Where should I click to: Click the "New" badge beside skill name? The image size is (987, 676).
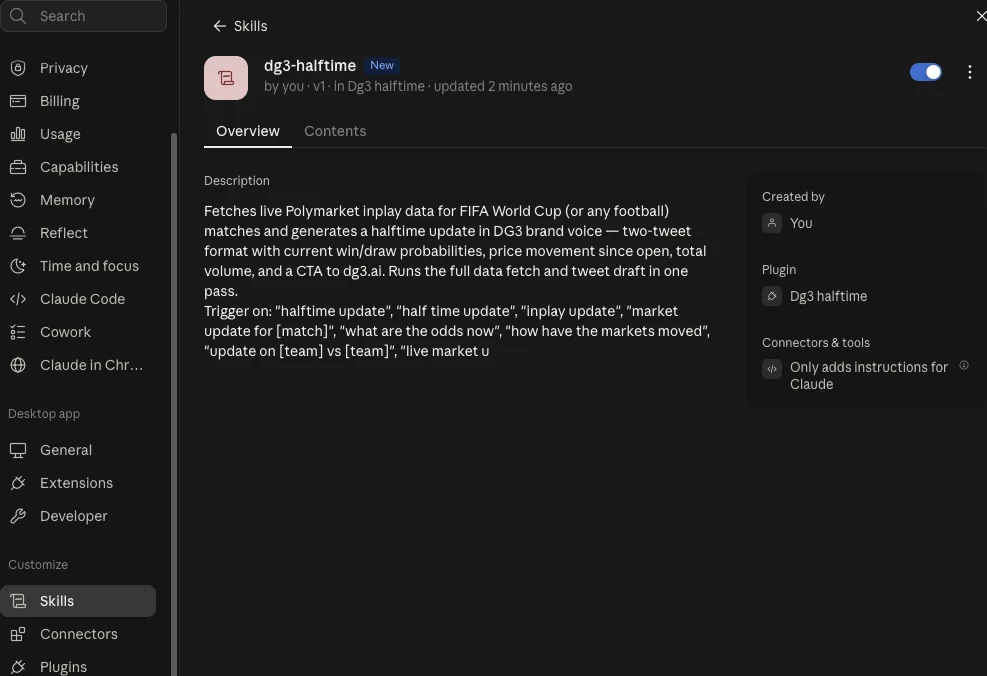pos(382,65)
